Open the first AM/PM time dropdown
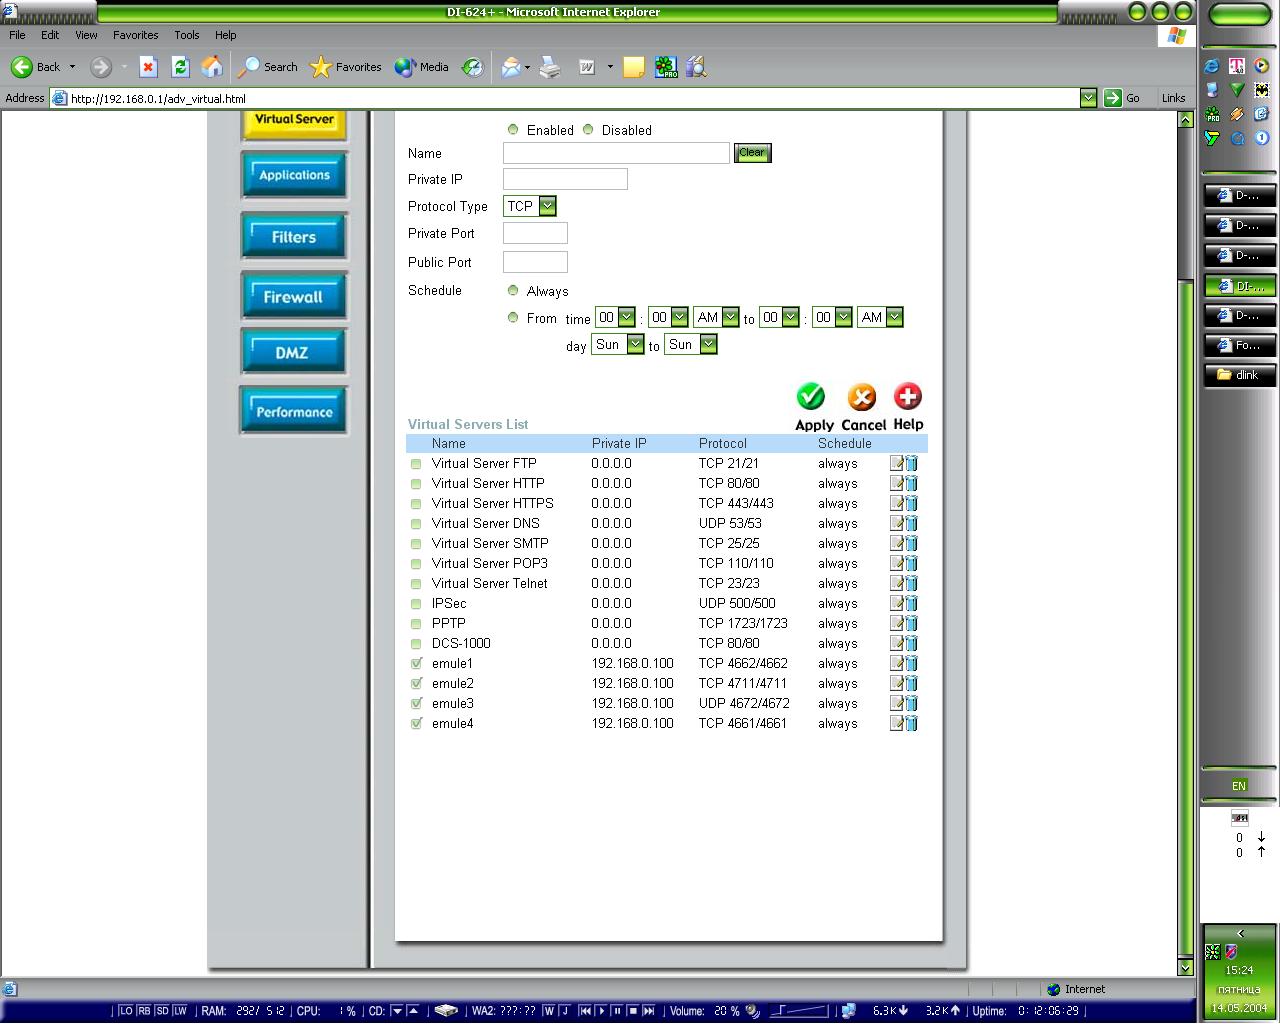This screenshot has height=1024, width=1280. (x=730, y=317)
